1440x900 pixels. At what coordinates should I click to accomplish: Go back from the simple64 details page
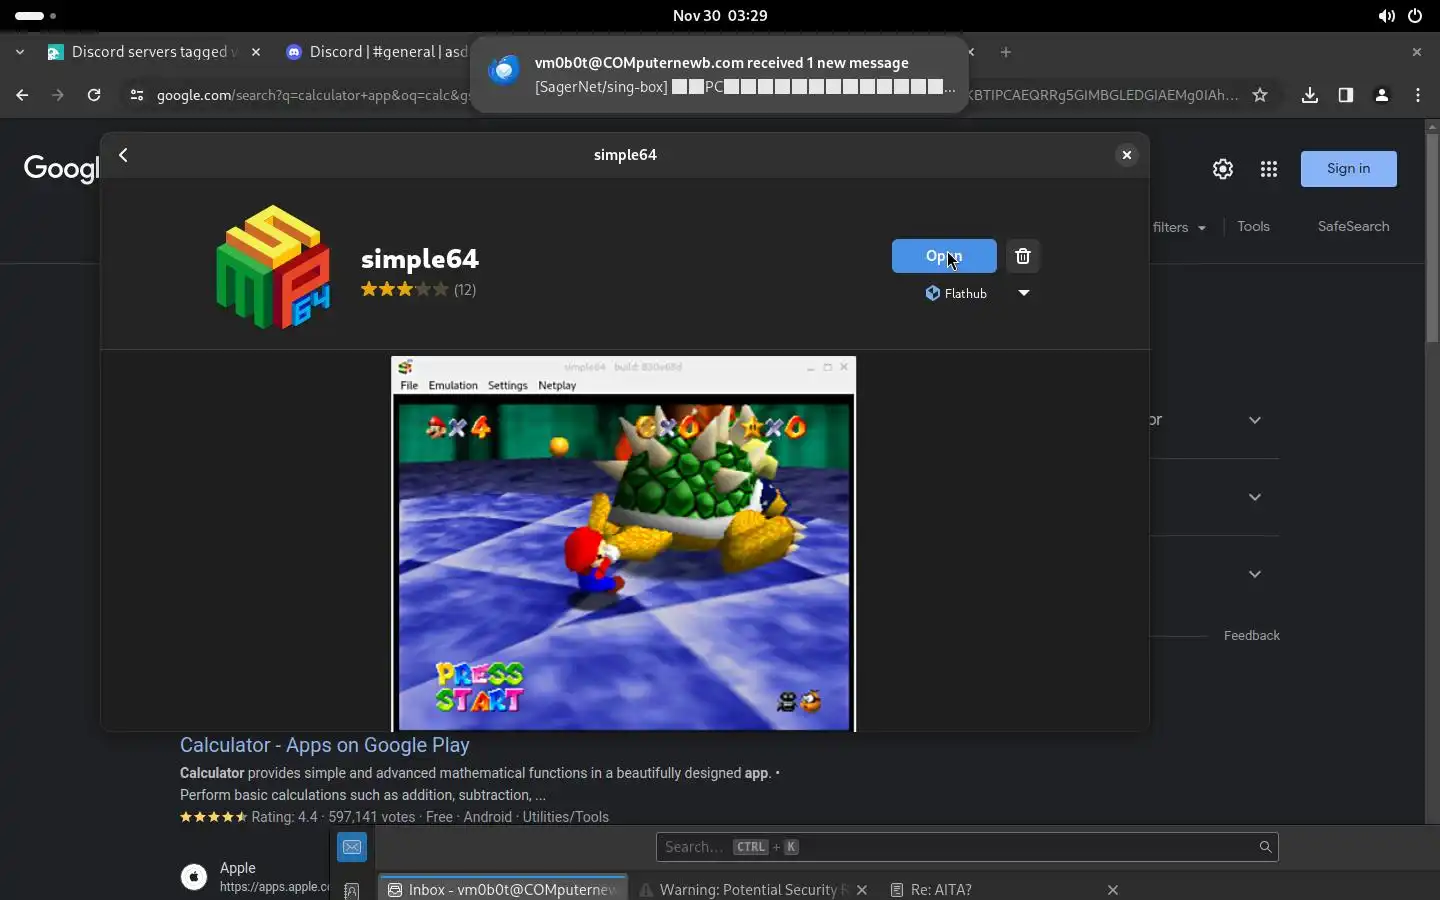tap(124, 155)
